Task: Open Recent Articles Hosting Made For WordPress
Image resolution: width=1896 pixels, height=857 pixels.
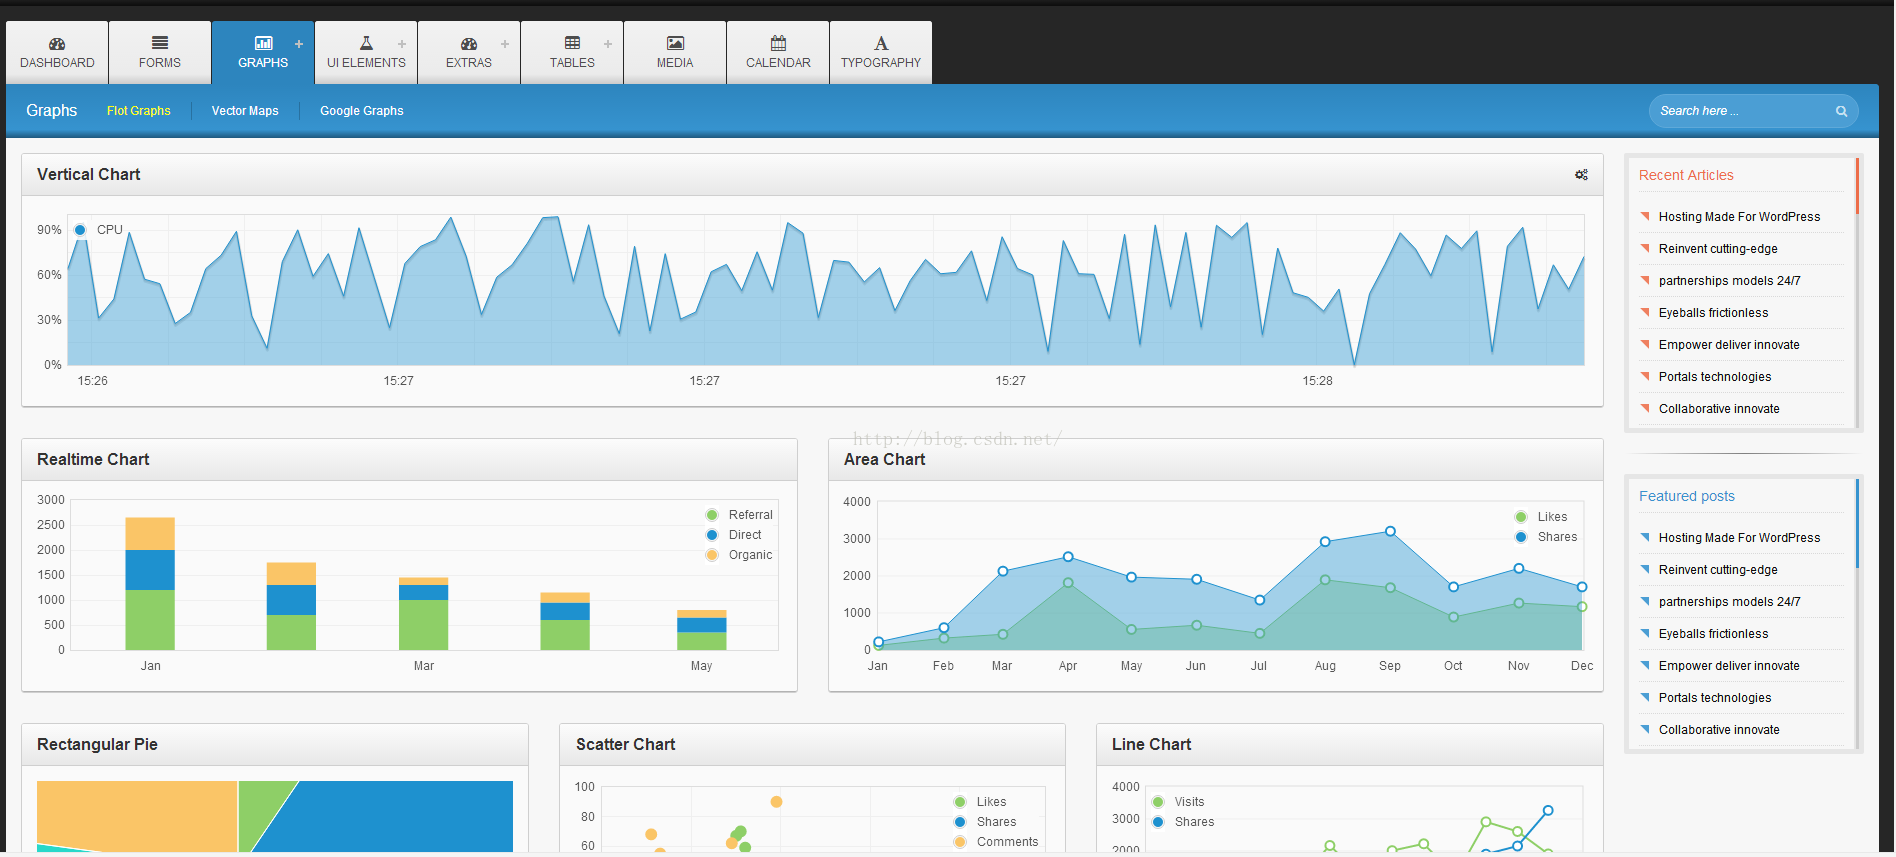Action: pos(1739,217)
